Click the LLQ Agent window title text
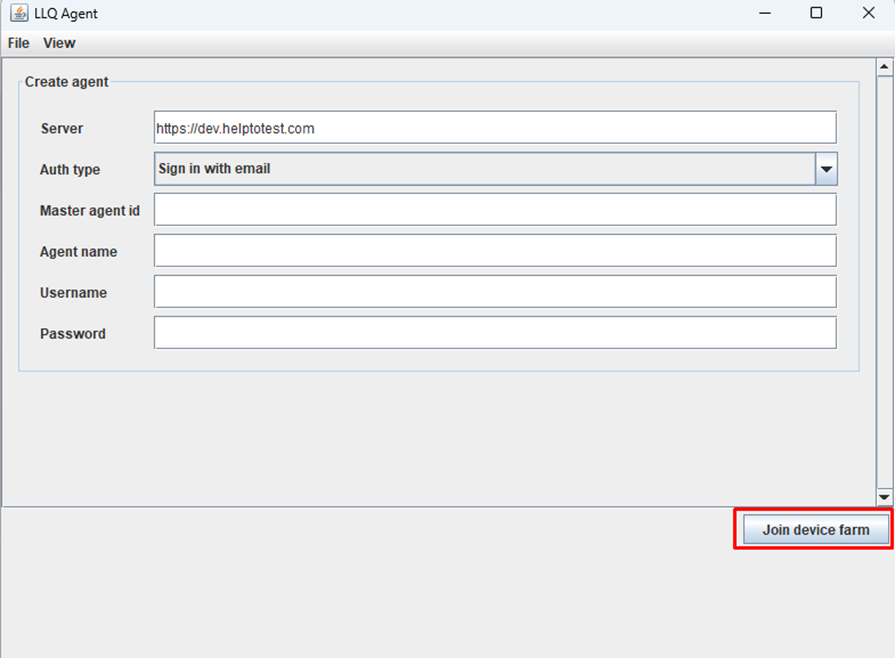895x658 pixels. (x=66, y=14)
